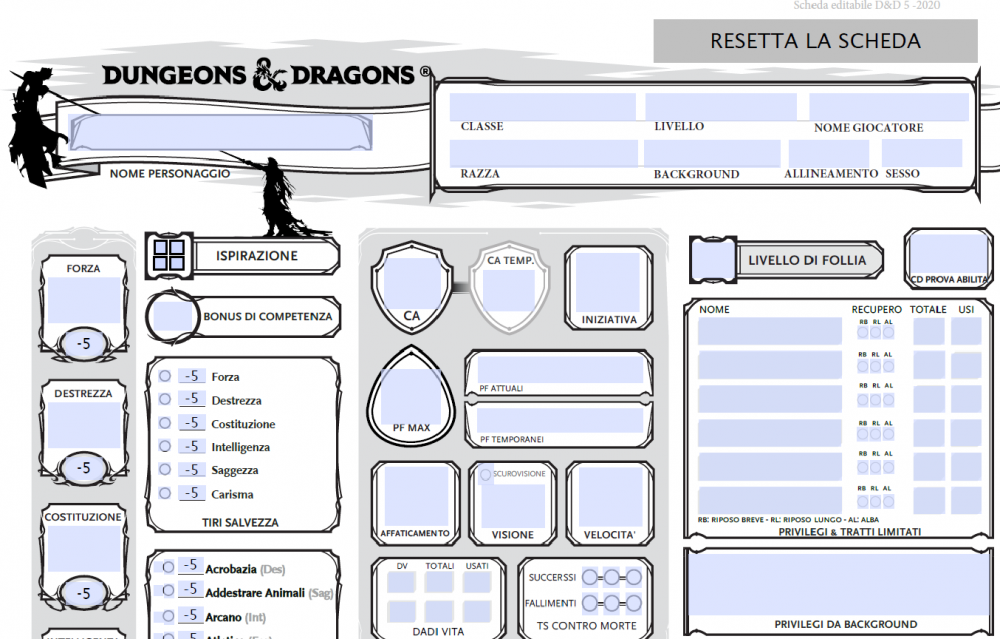Enable the Scurovisione checkbox

coord(485,474)
